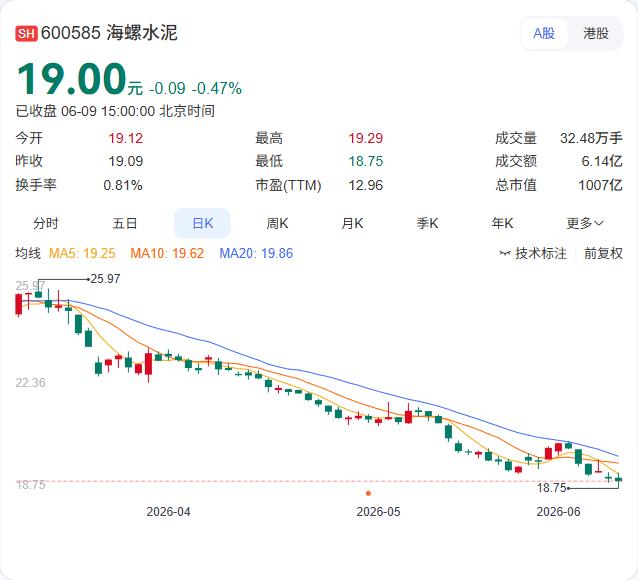
Task: Switch to the 港股 market toggle
Action: [x=596, y=33]
